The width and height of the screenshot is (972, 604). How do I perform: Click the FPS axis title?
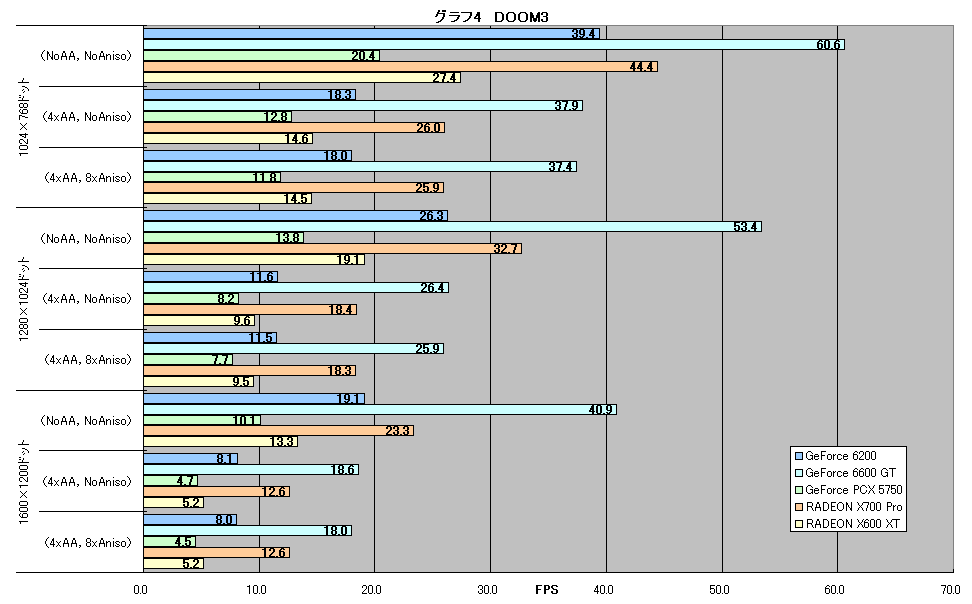[547, 590]
